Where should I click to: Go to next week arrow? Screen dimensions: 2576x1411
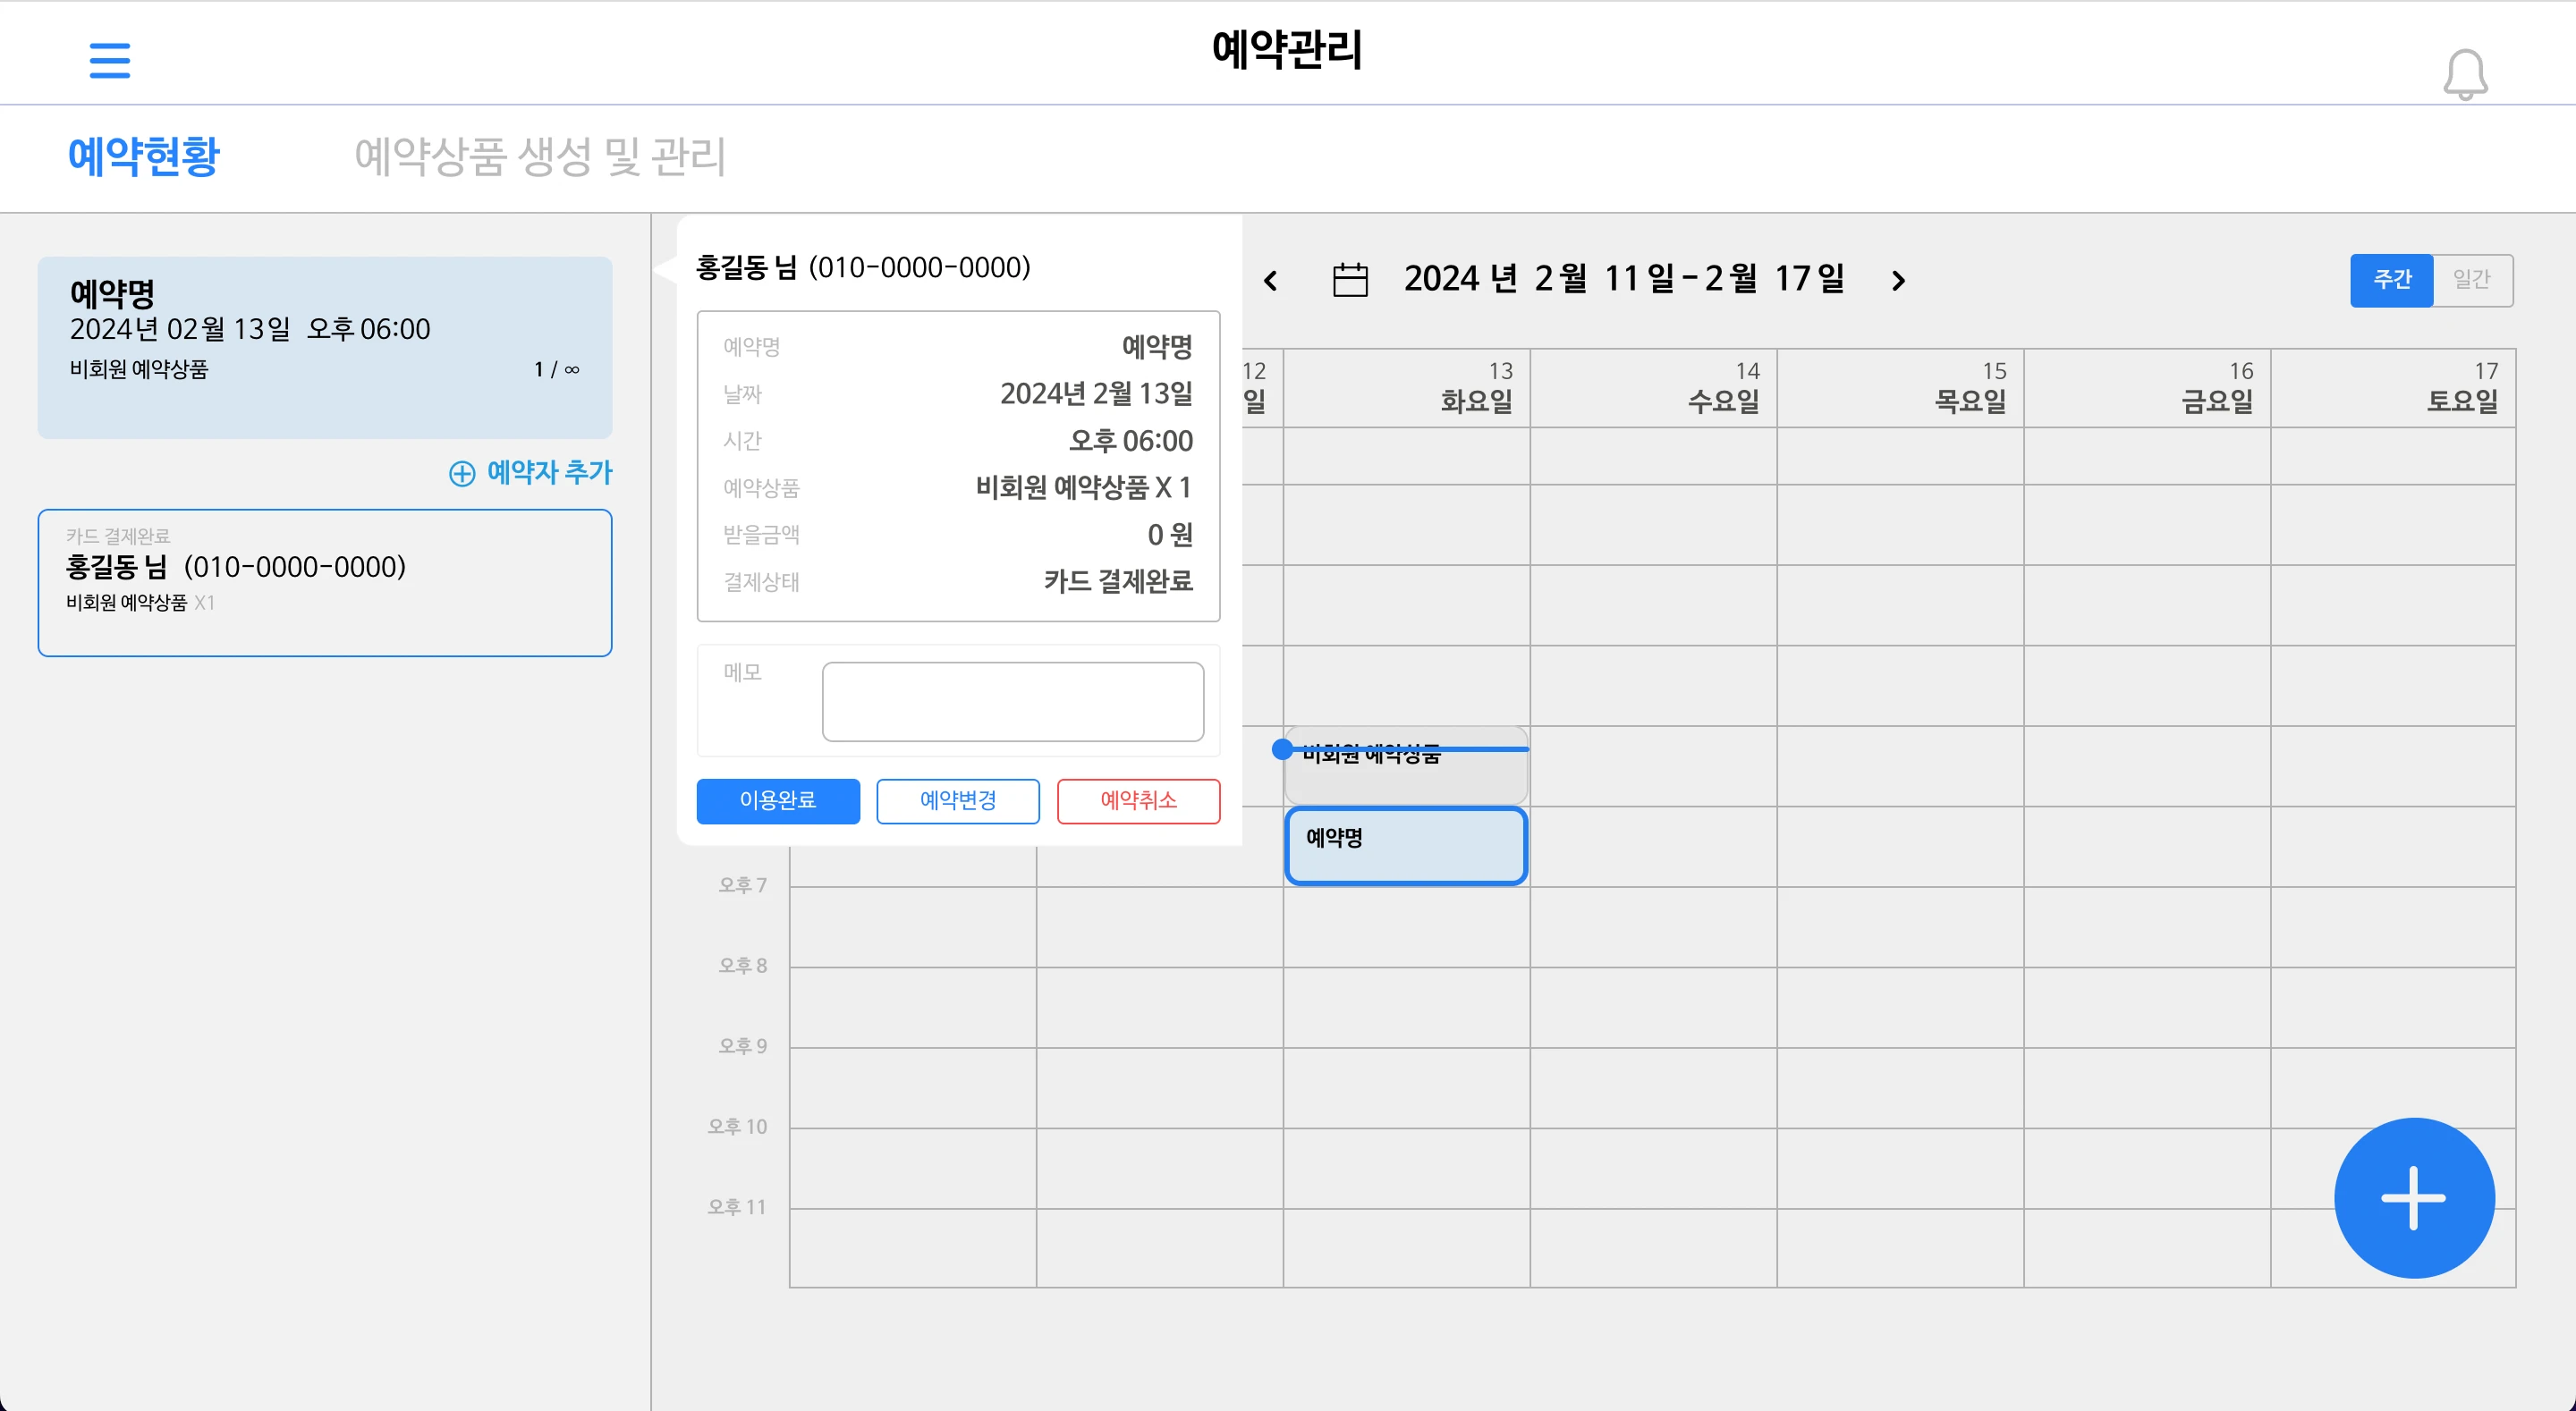(1898, 281)
